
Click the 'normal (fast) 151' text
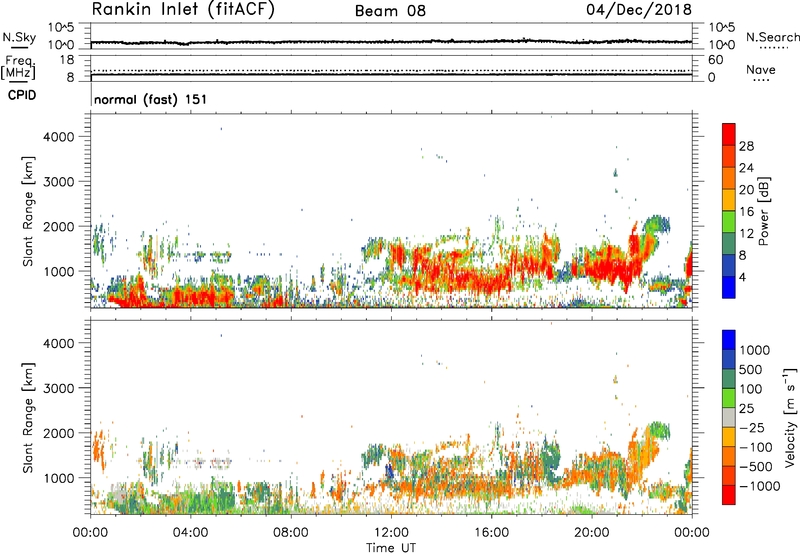(x=151, y=99)
